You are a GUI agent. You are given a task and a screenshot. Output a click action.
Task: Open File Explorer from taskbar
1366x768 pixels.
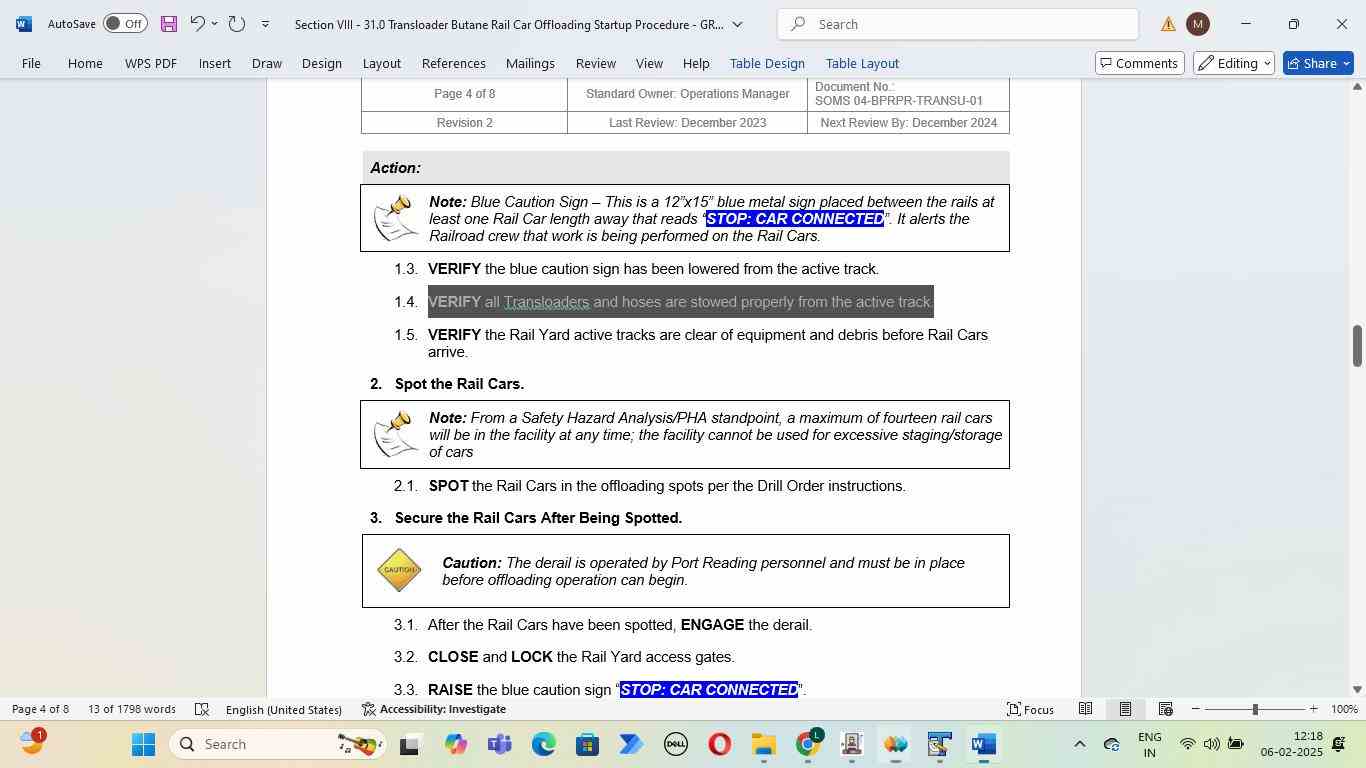tap(764, 745)
